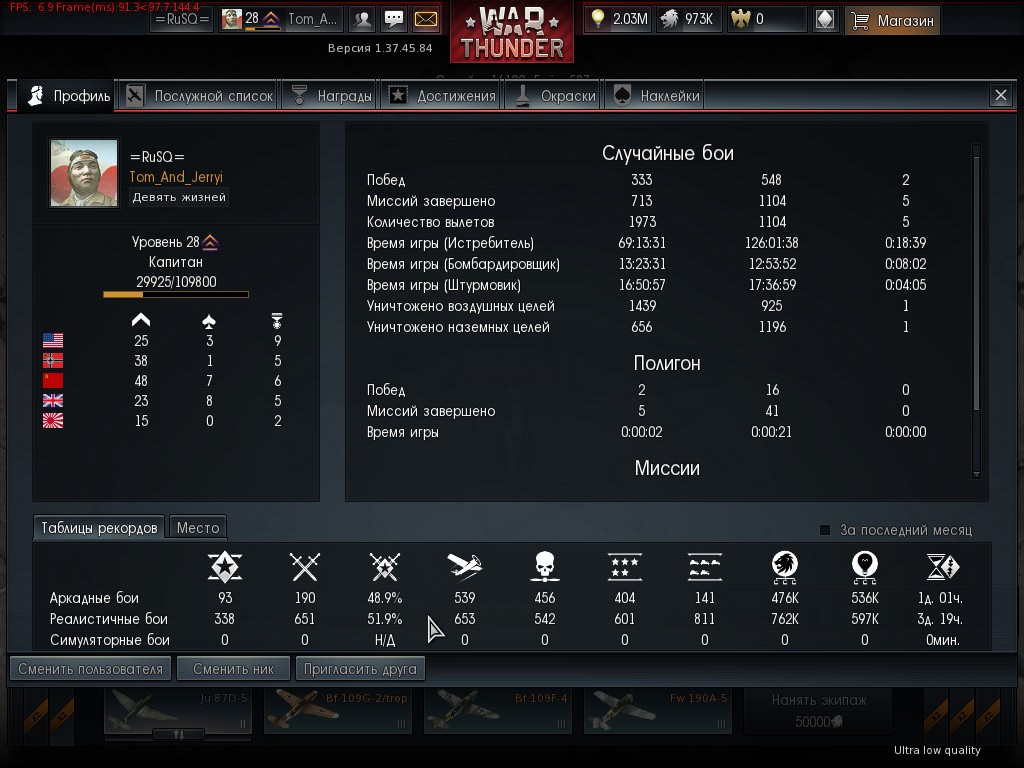Click the golden eagles currency icon
Screen dimensions: 1024x768
pos(741,19)
